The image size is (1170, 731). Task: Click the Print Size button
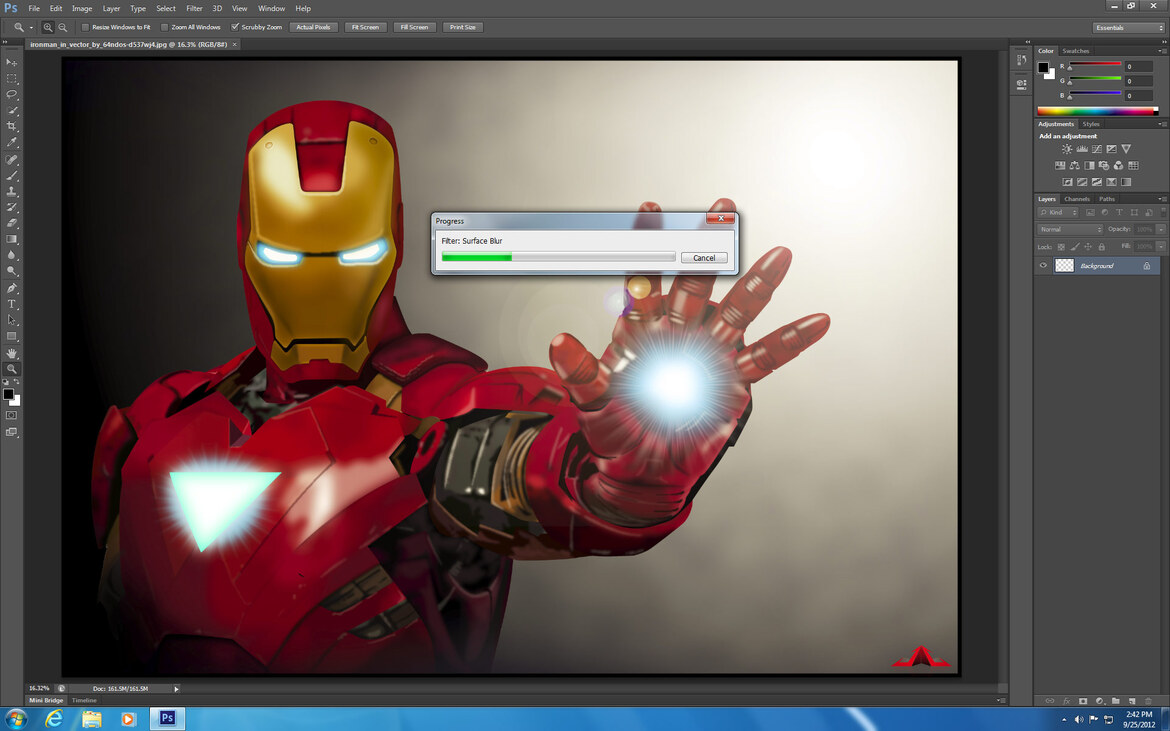point(463,28)
